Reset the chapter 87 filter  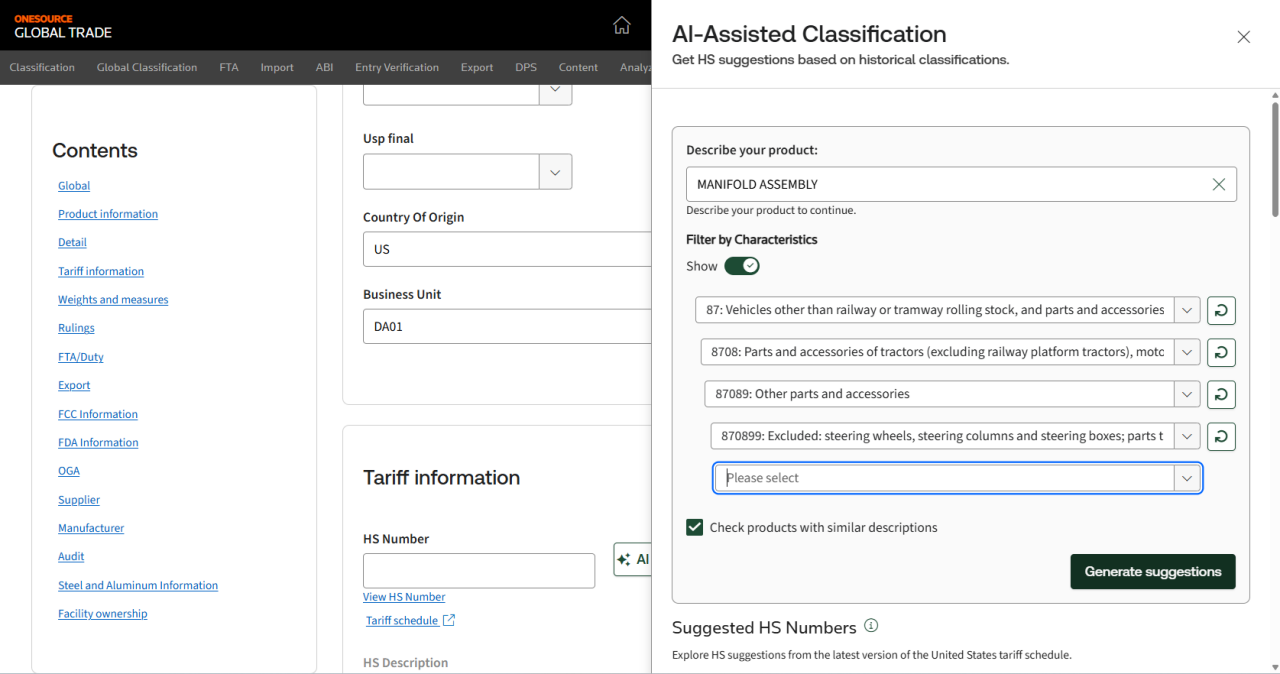click(x=1221, y=310)
